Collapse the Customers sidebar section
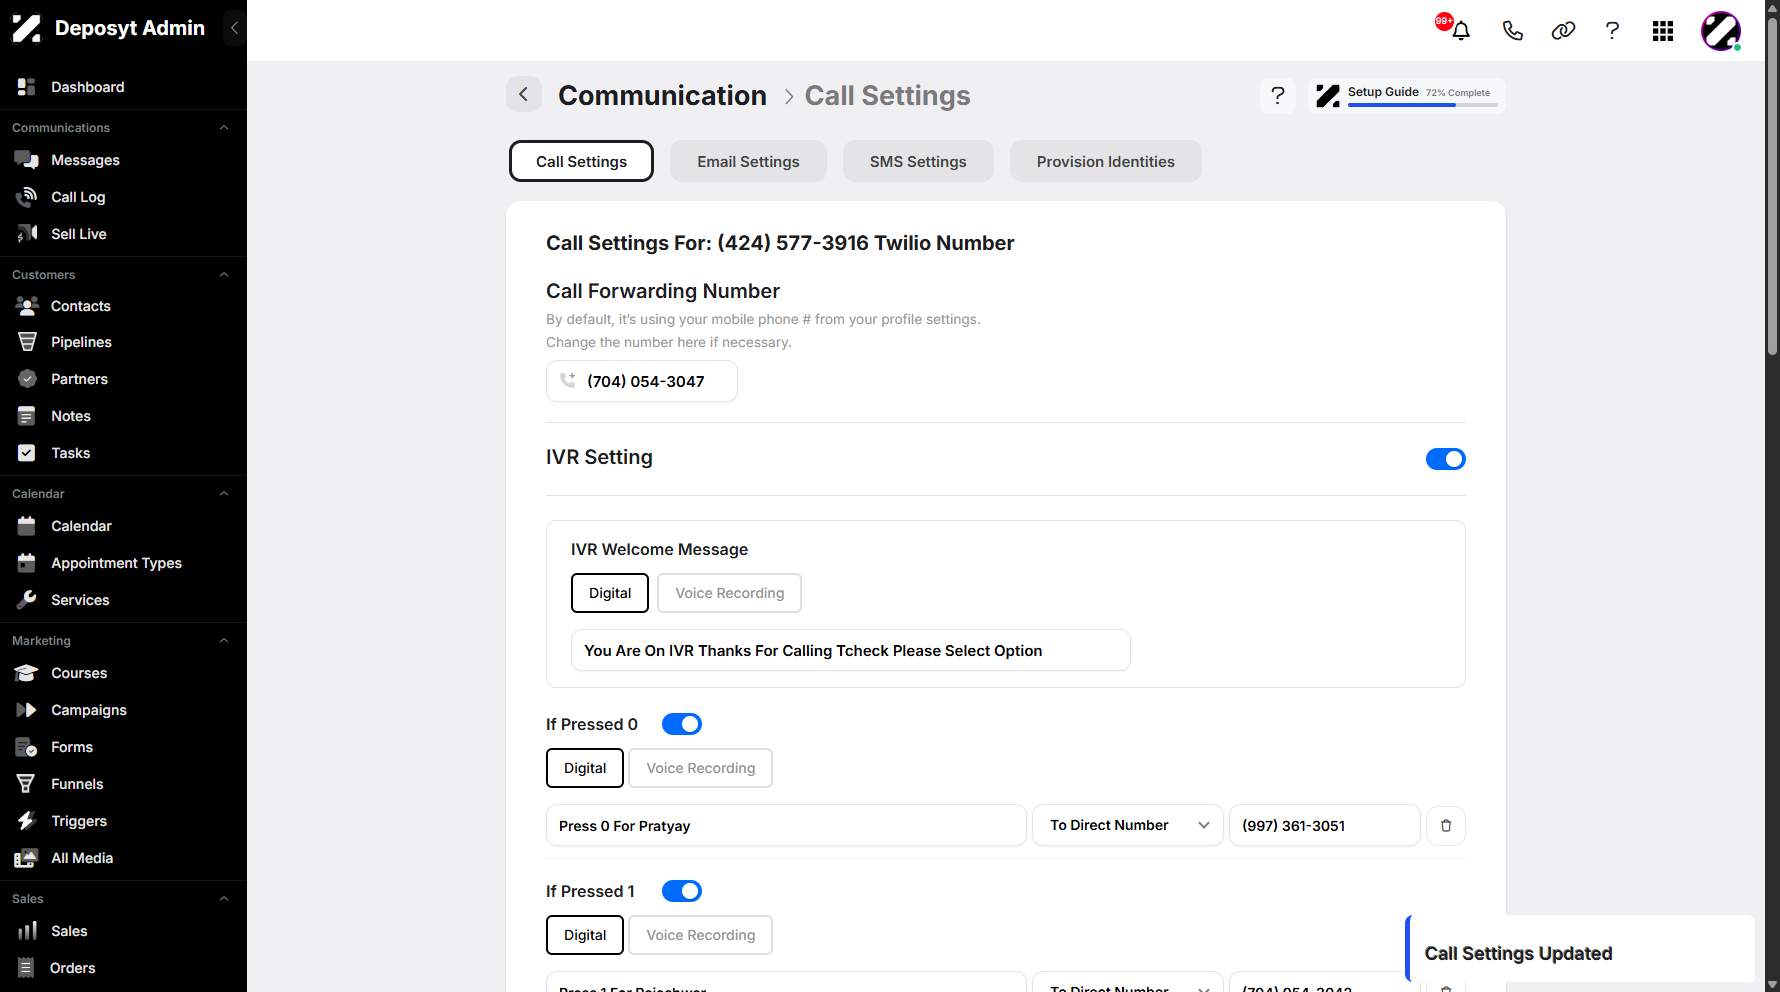Viewport: 1780px width, 992px height. tap(224, 275)
